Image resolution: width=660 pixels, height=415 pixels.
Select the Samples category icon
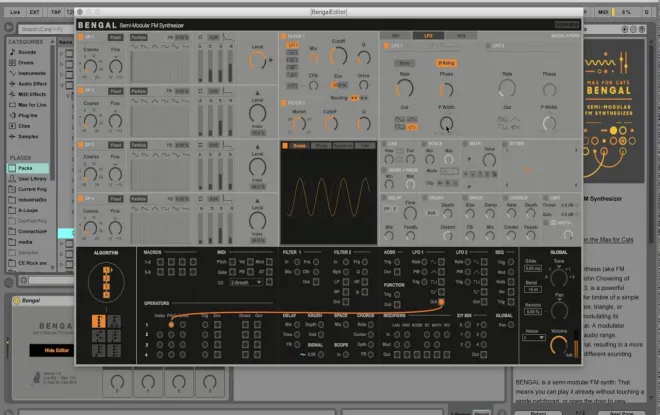(12, 136)
